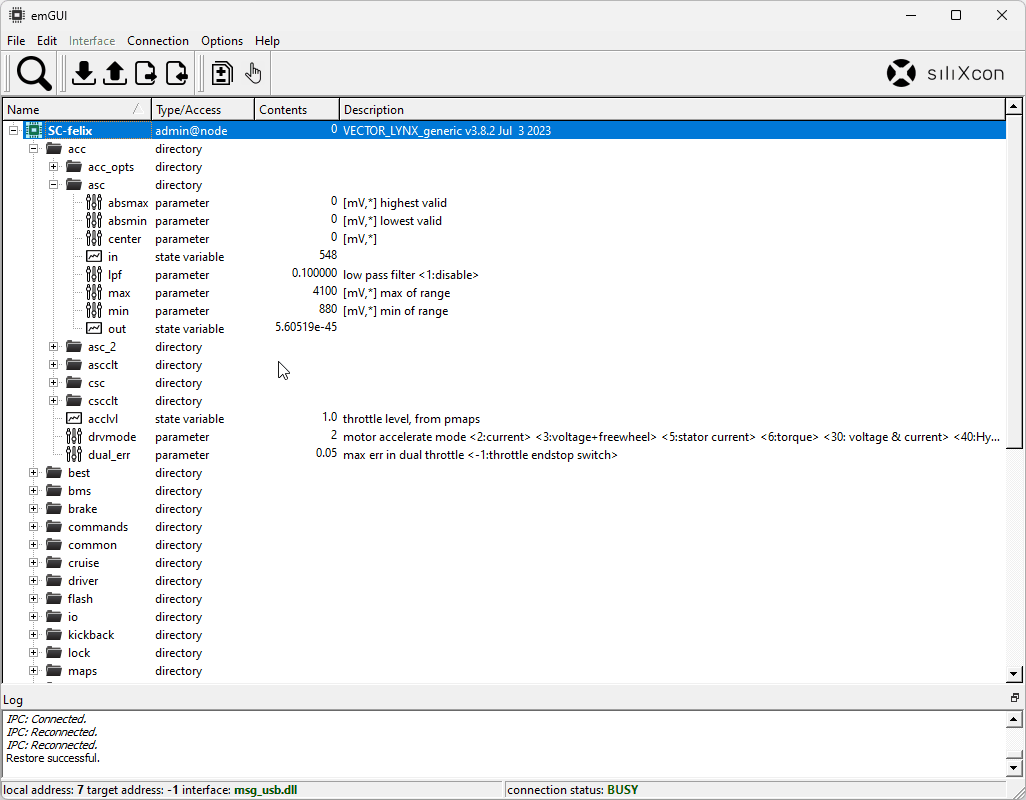
Task: Expand the maps directory
Action: [33, 670]
